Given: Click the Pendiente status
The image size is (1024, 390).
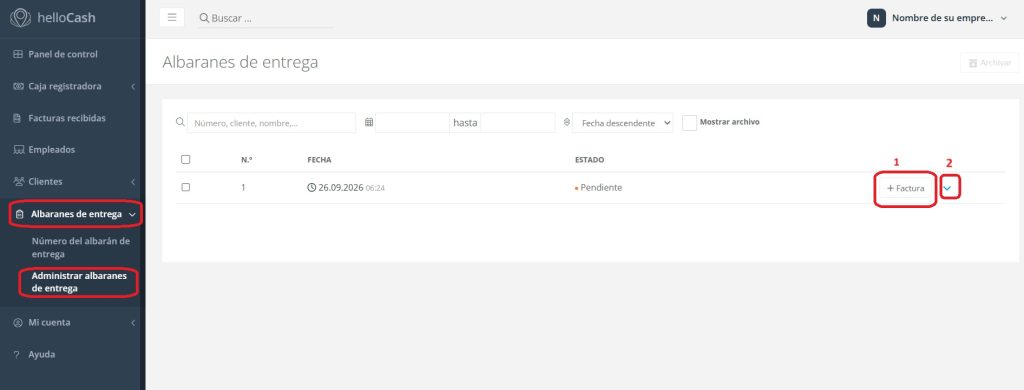Looking at the screenshot, I should coord(601,187).
